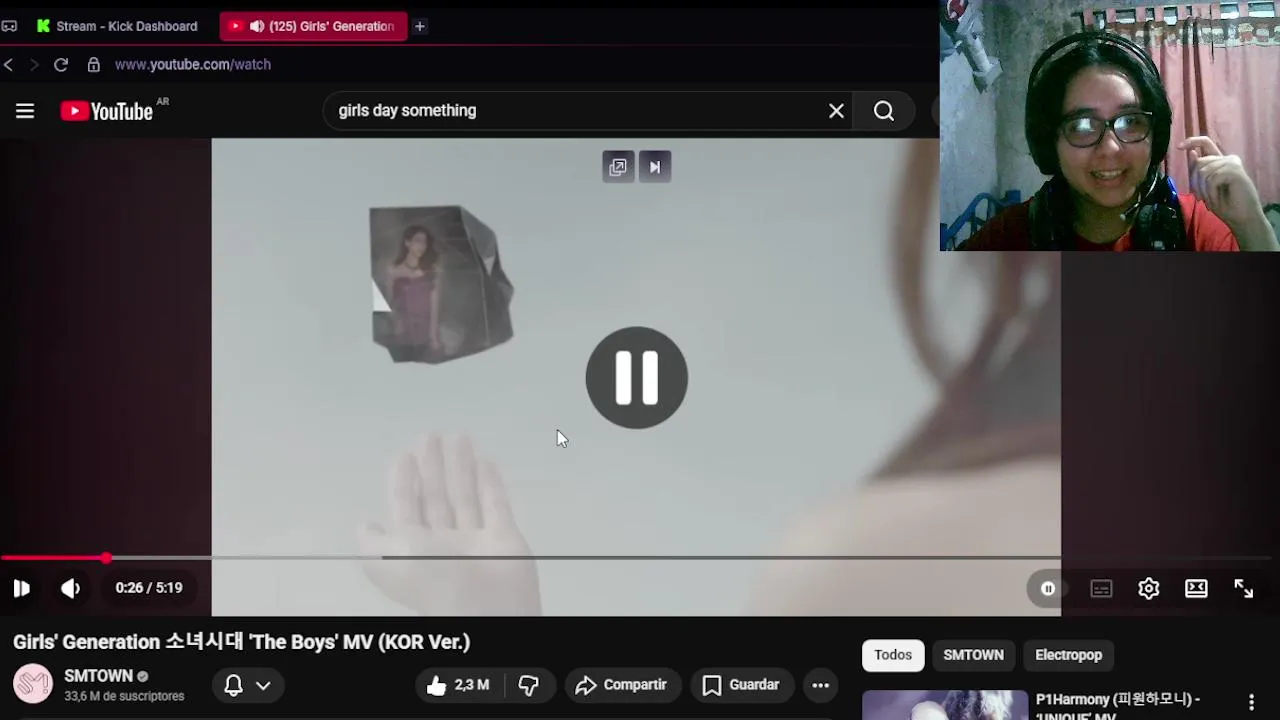Click the notification bell for SMTOWN
1280x720 pixels.
tap(233, 685)
